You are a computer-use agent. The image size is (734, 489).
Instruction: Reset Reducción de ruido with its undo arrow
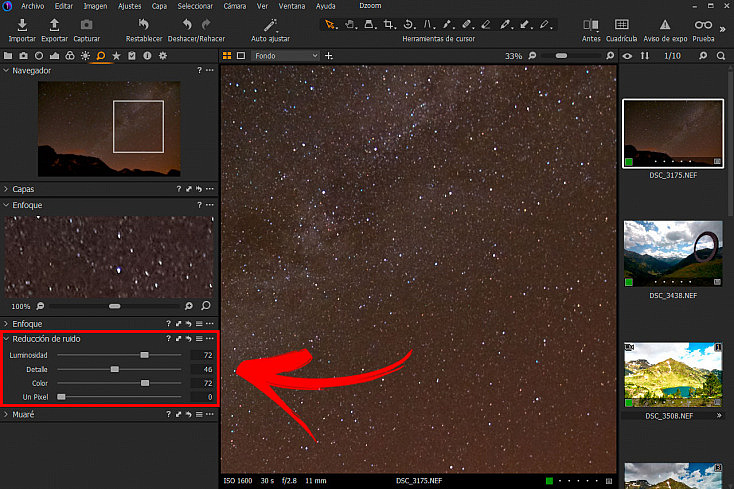coord(189,338)
